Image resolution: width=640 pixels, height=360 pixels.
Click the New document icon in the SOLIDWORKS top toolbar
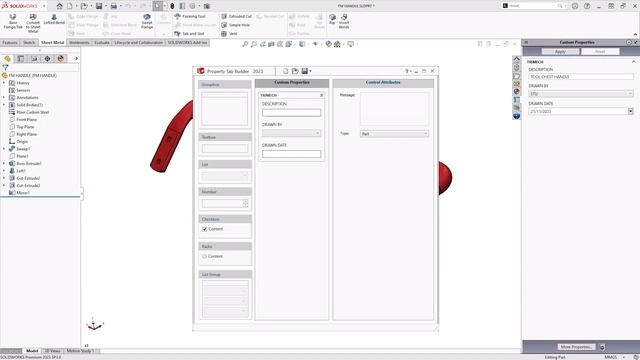pos(70,6)
